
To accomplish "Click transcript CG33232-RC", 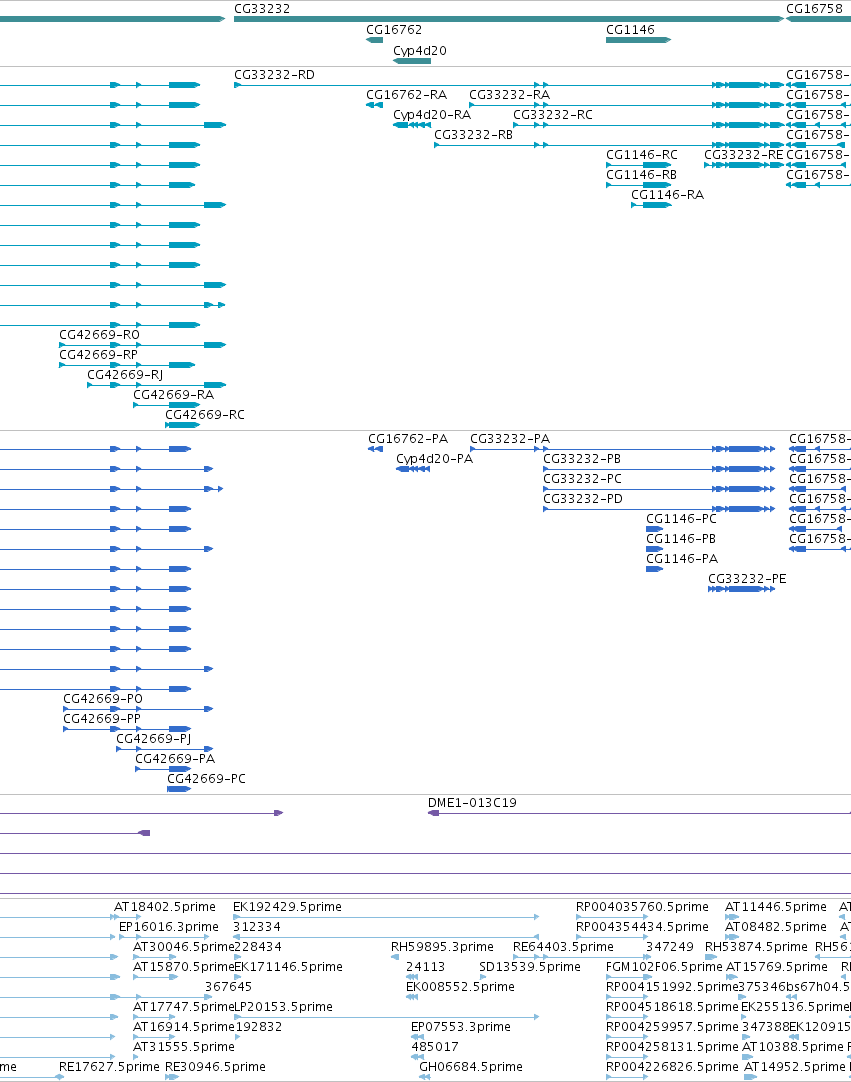I will coord(648,125).
